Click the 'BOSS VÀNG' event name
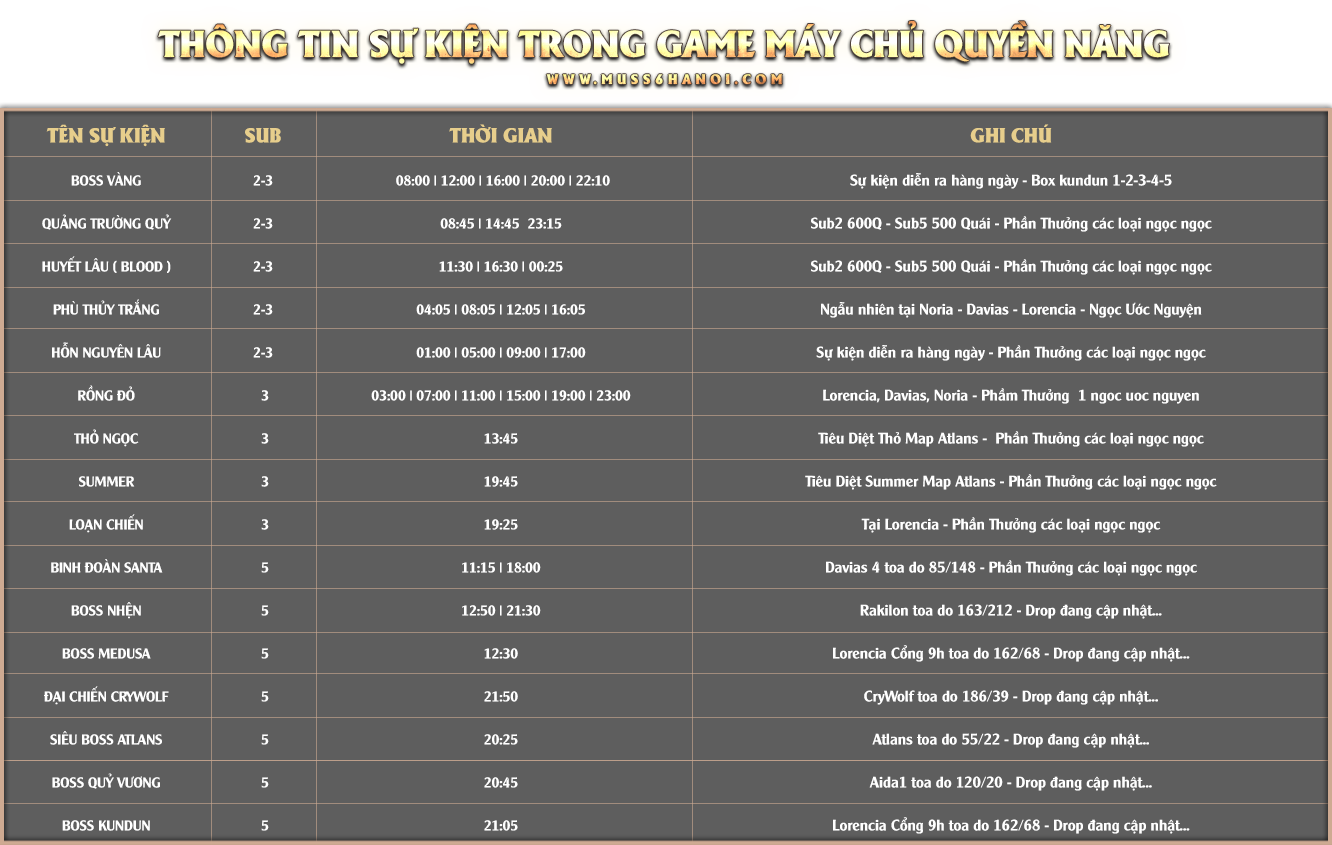Screen dimensions: 1332x845 (106, 181)
